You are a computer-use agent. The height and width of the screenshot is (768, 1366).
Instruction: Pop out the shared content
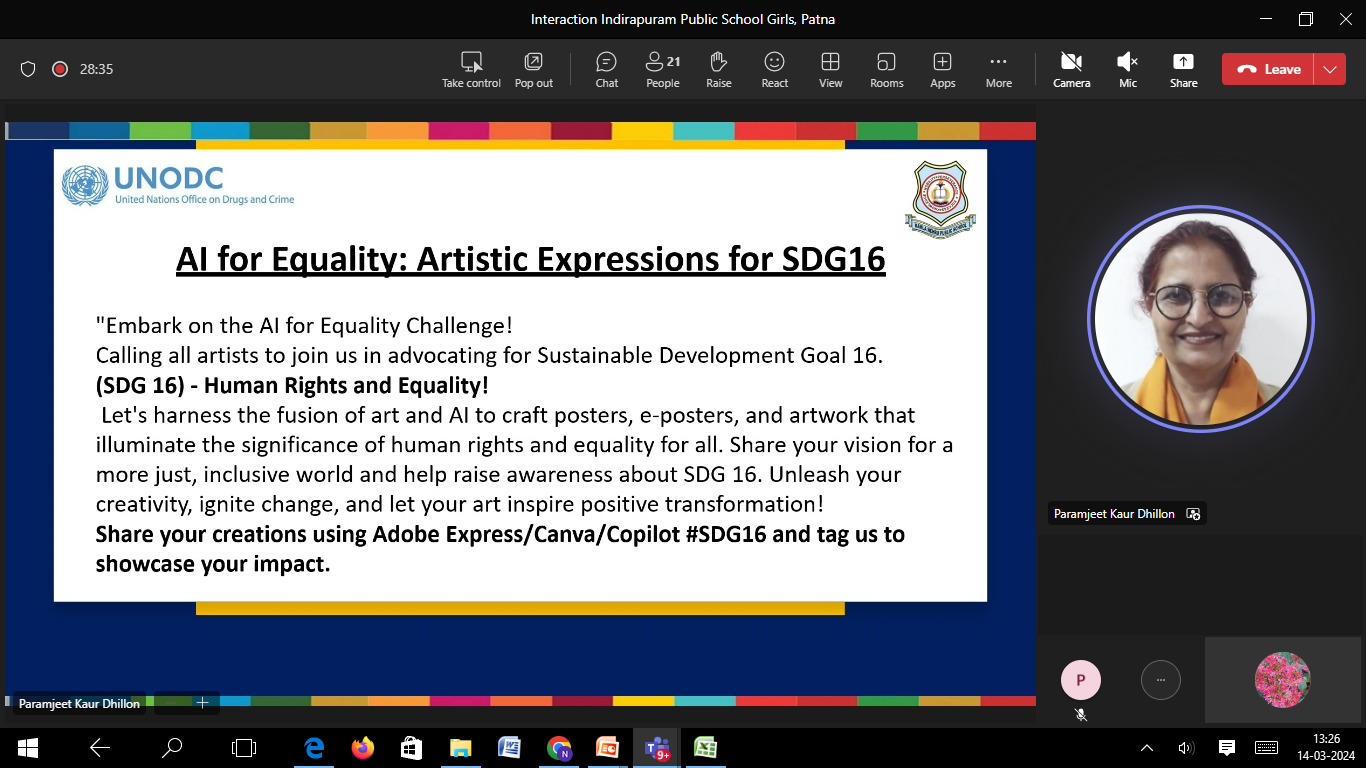point(534,70)
